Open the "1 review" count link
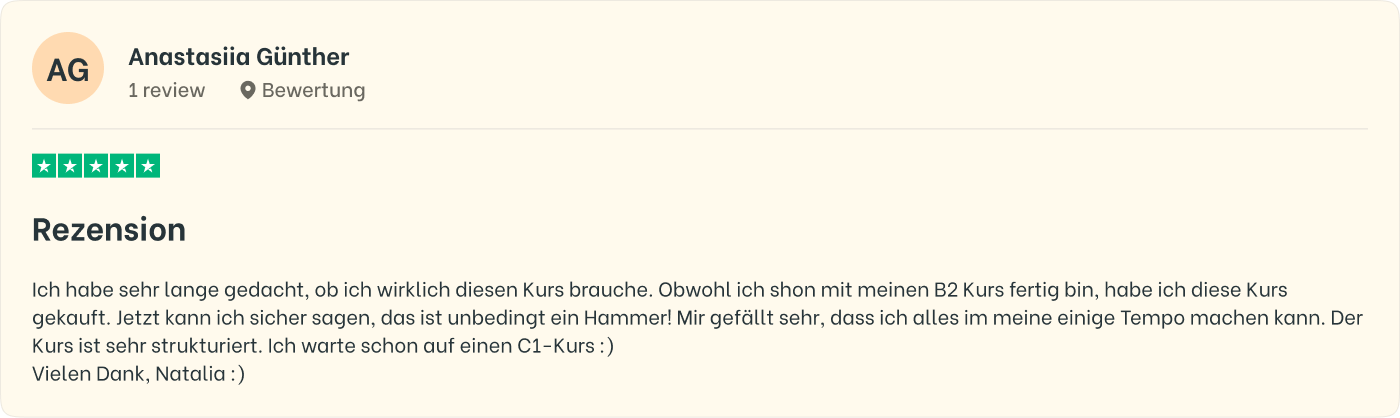The width and height of the screenshot is (1400, 418). (x=166, y=90)
